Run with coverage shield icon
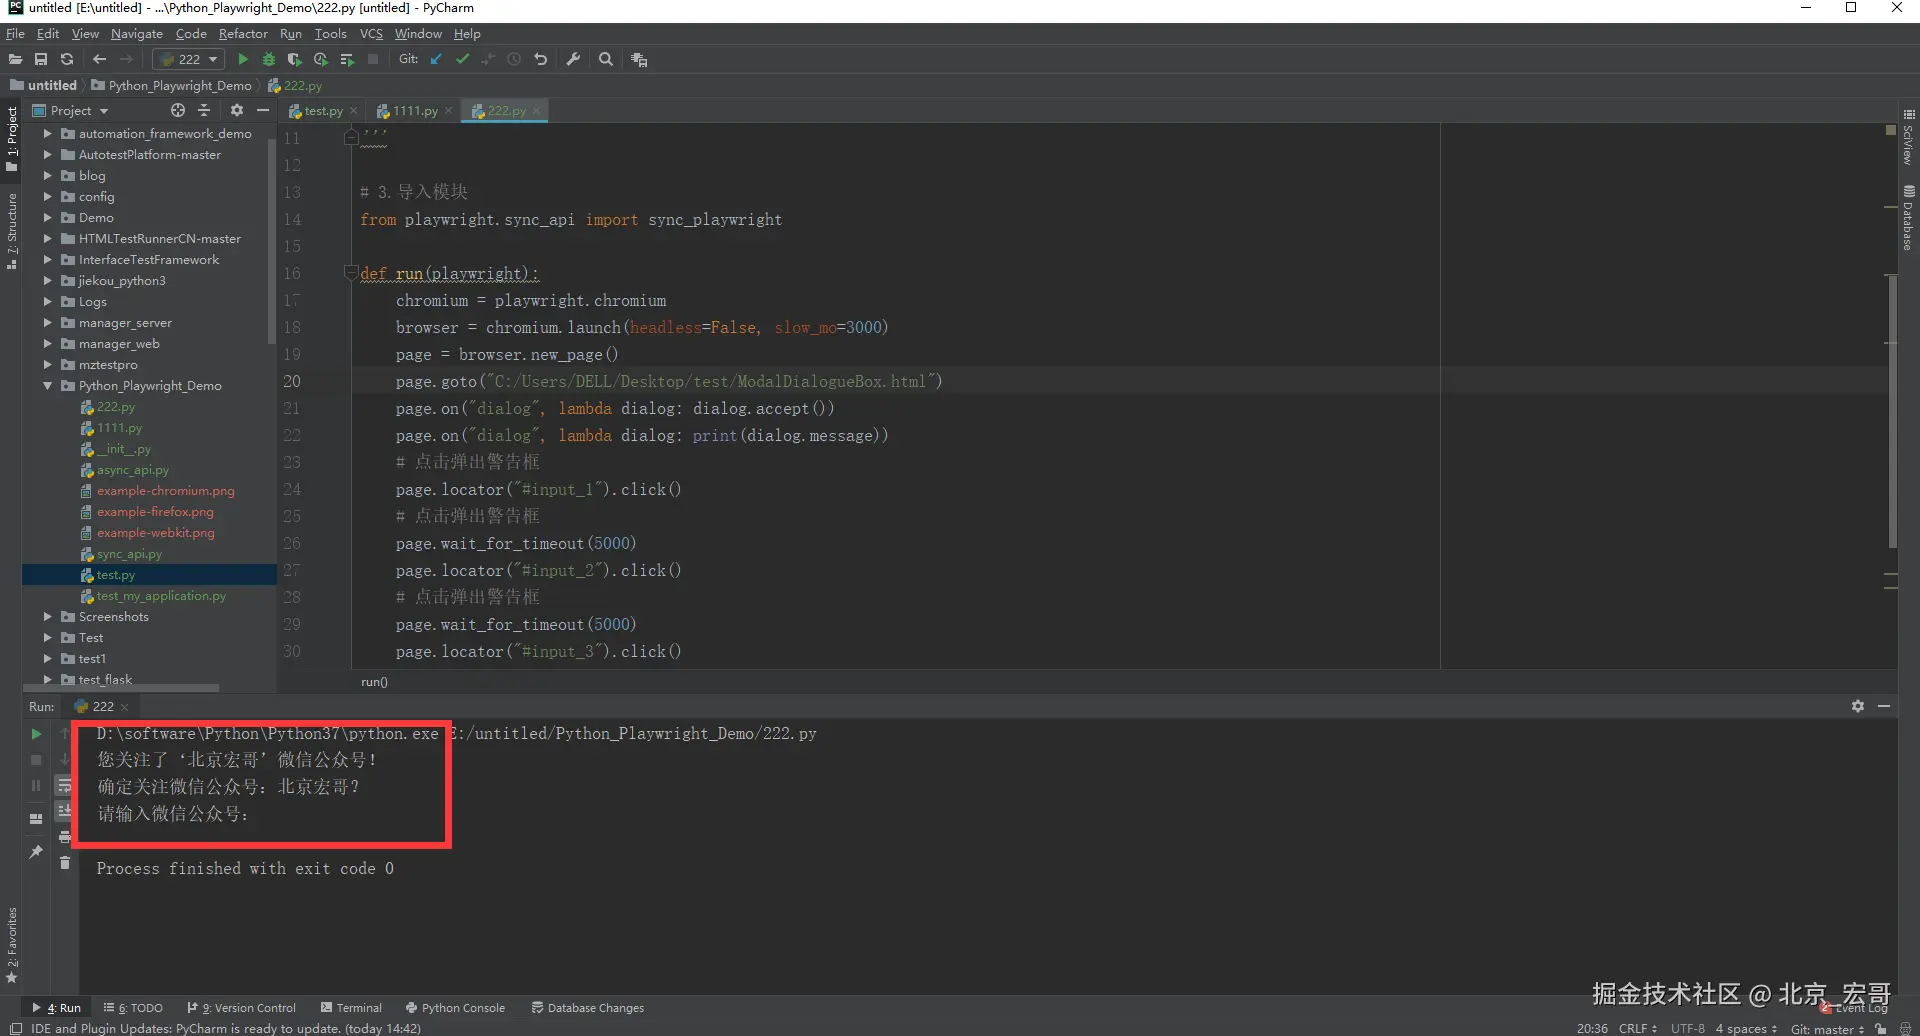 pos(294,59)
